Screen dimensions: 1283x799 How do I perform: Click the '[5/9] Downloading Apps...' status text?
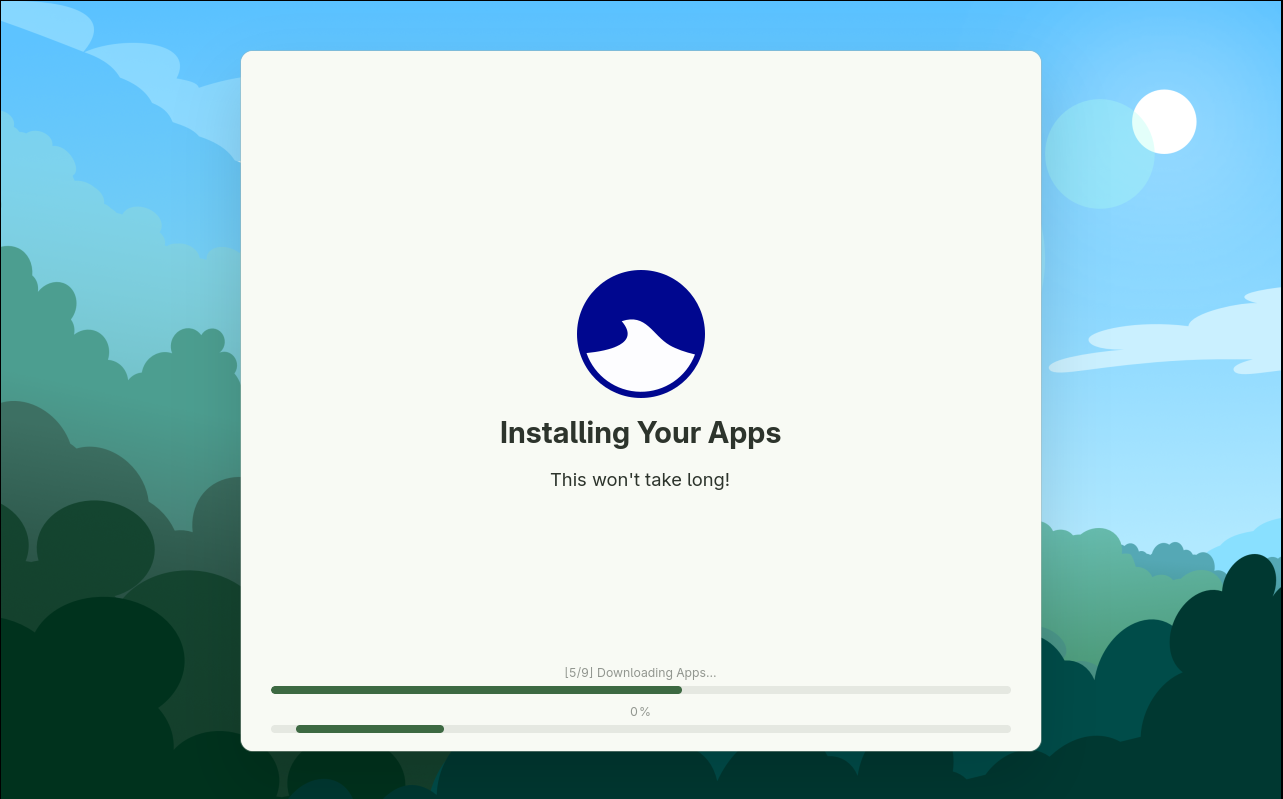click(640, 672)
